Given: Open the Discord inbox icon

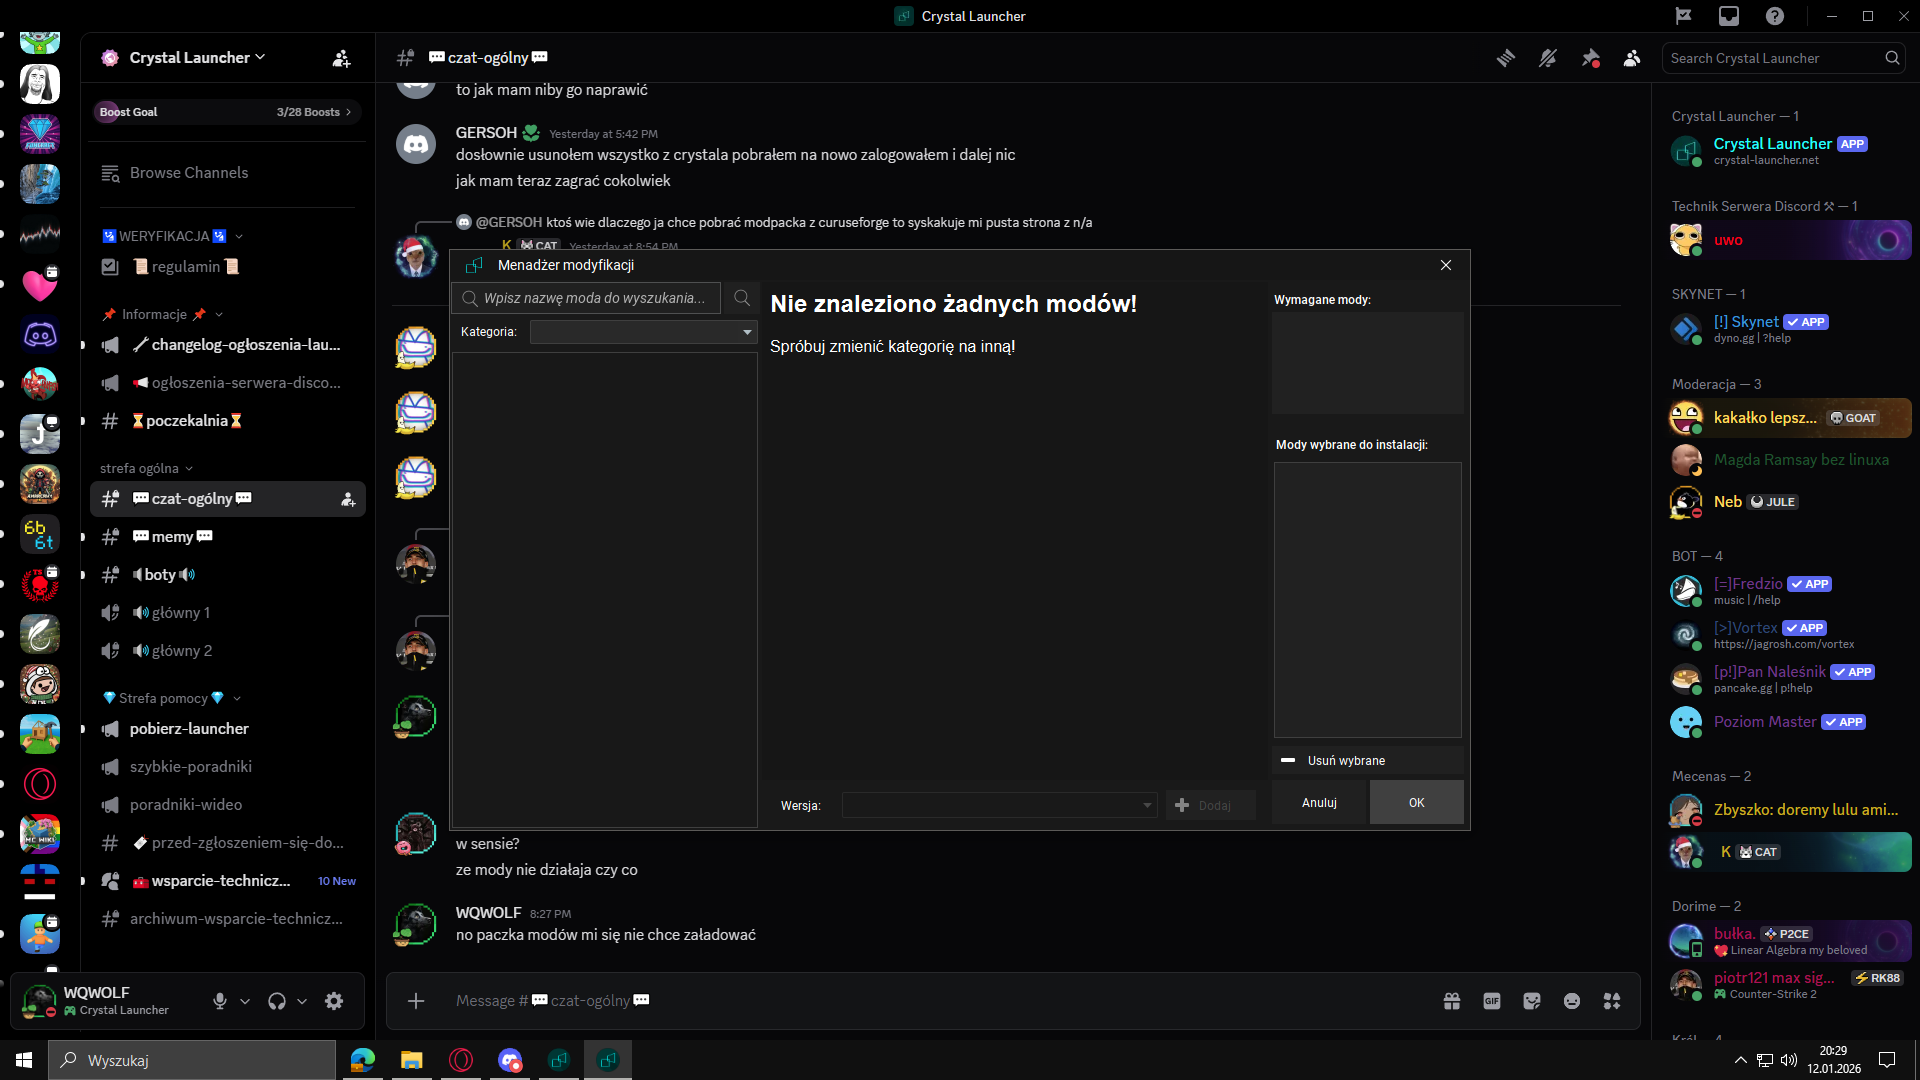Looking at the screenshot, I should (x=1729, y=16).
